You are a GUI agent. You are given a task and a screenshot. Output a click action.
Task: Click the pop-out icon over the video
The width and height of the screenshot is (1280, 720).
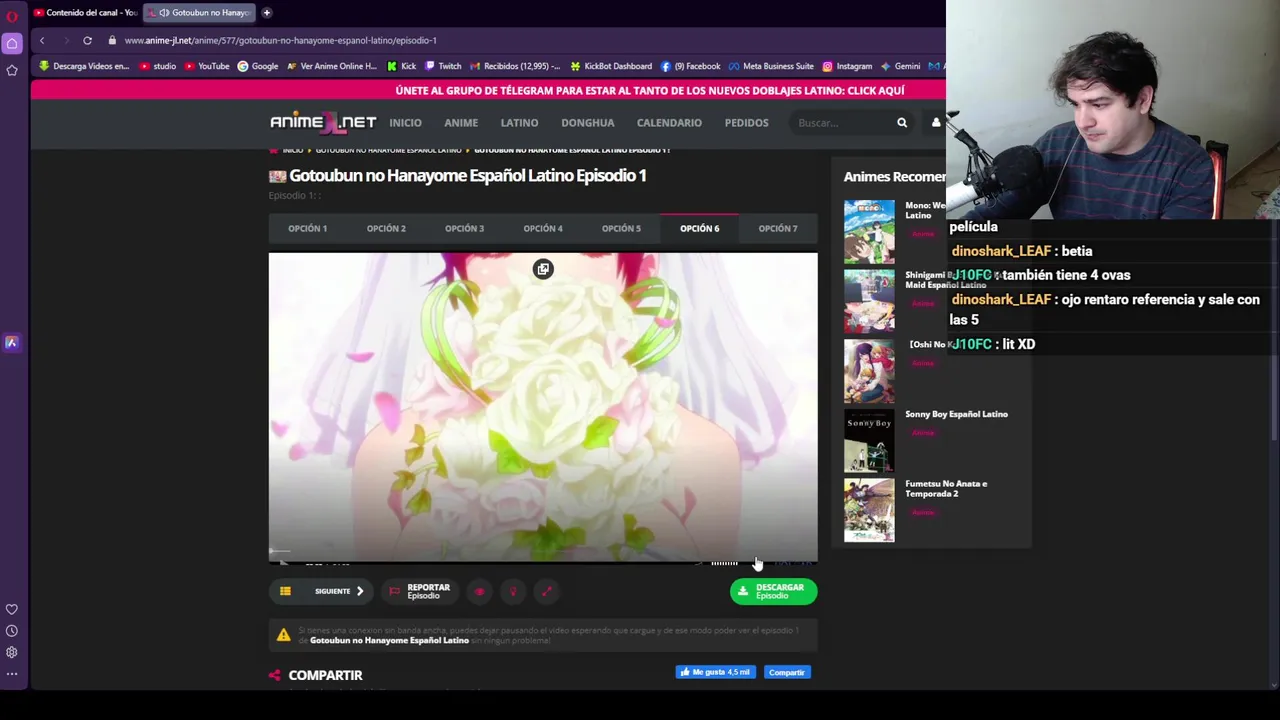pos(543,269)
